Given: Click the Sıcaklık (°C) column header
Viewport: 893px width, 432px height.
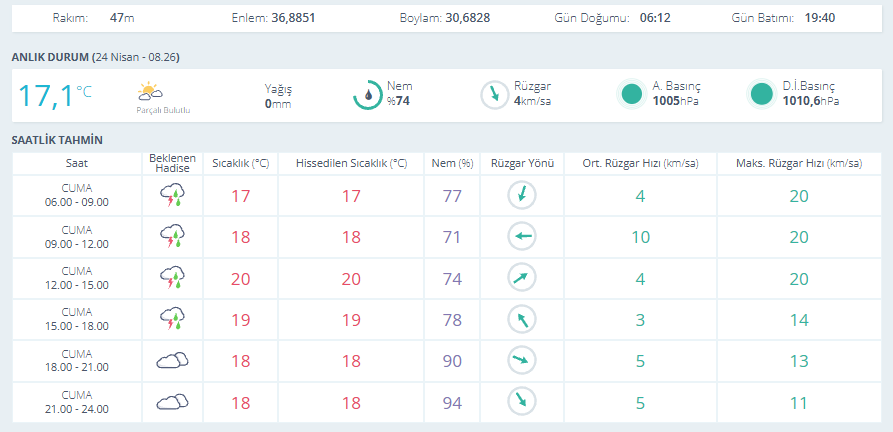Looking at the screenshot, I should 240,163.
